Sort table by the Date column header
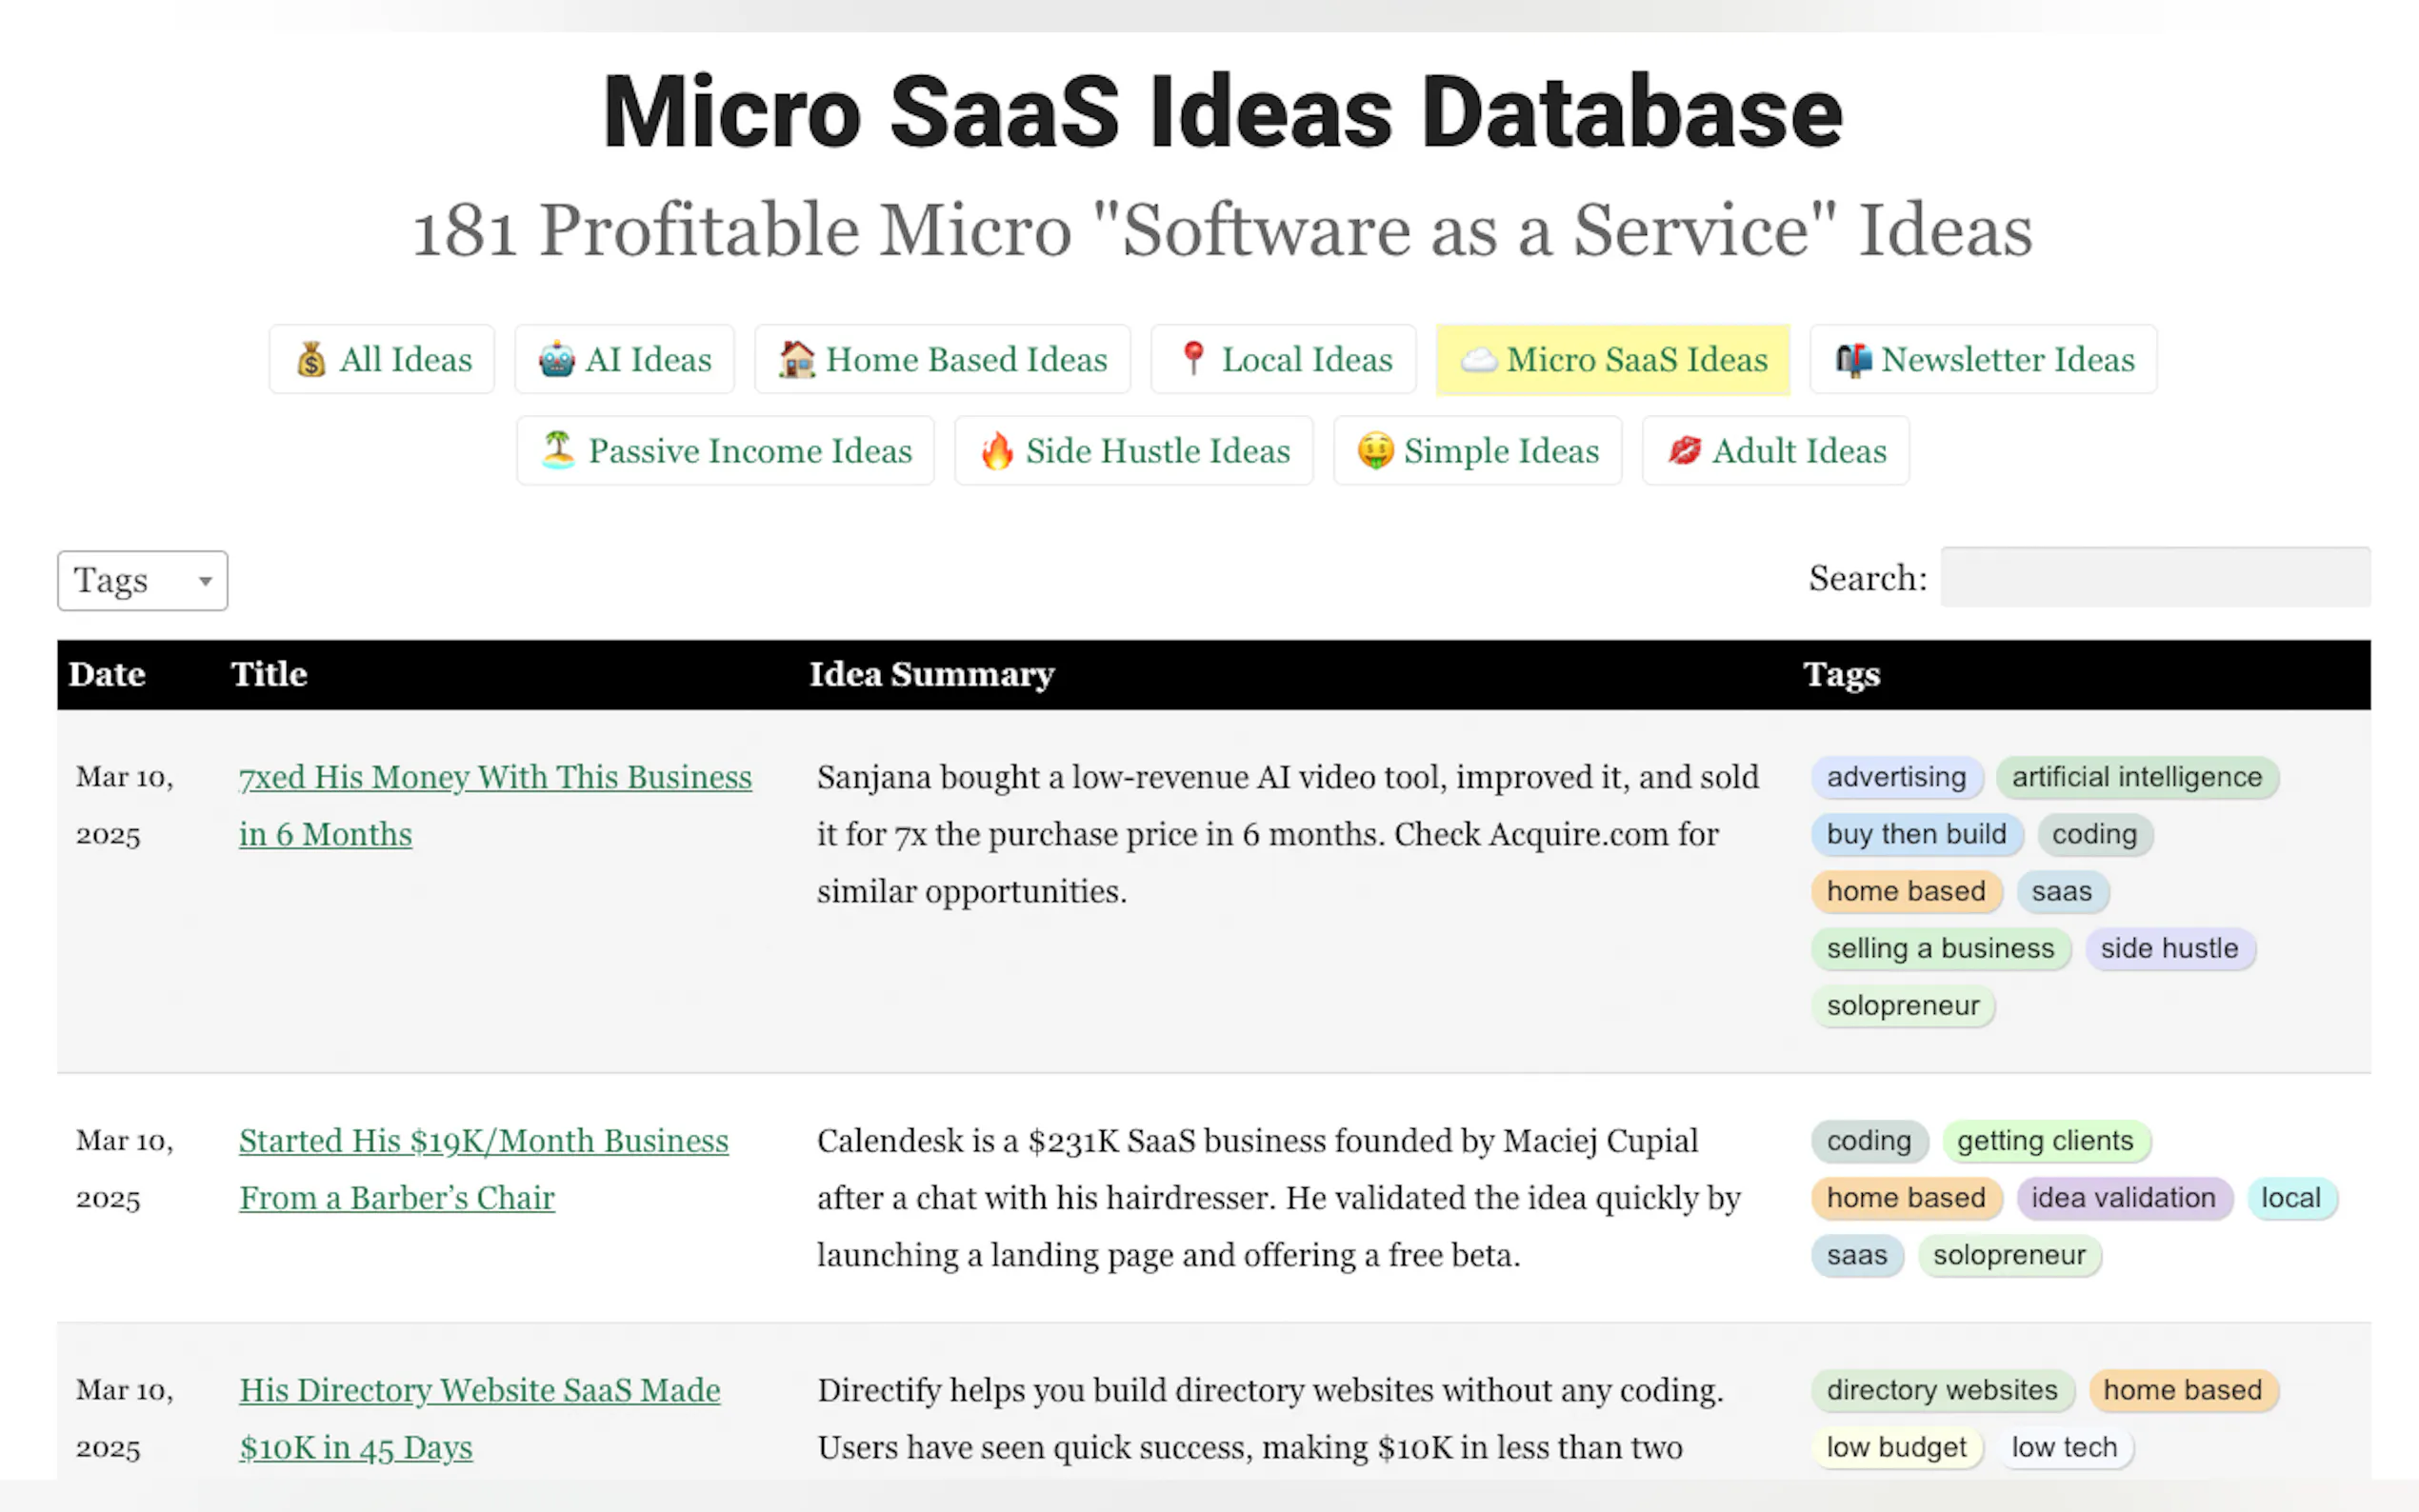 point(107,674)
